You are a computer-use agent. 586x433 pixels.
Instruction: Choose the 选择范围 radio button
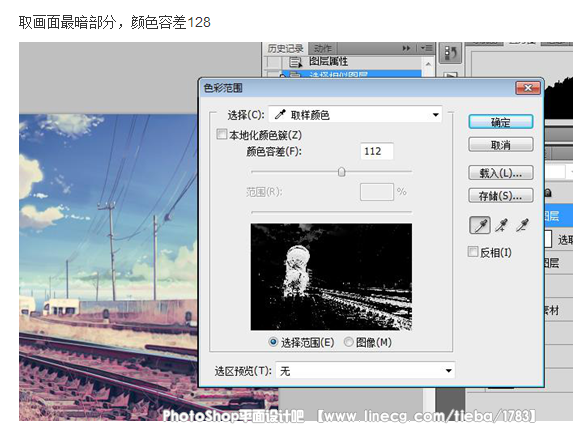(x=273, y=342)
